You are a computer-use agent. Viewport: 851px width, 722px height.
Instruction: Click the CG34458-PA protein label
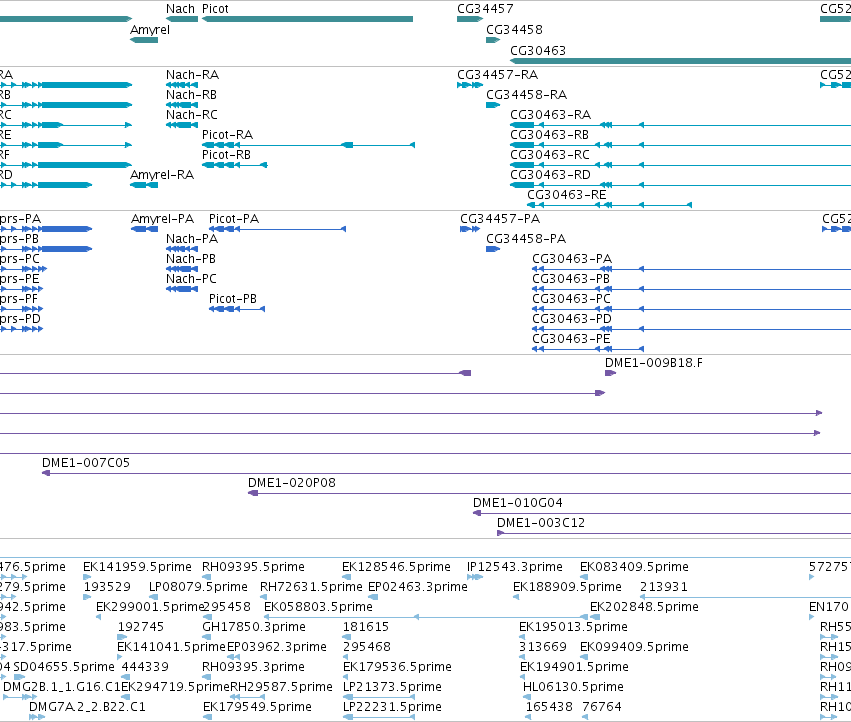(526, 239)
